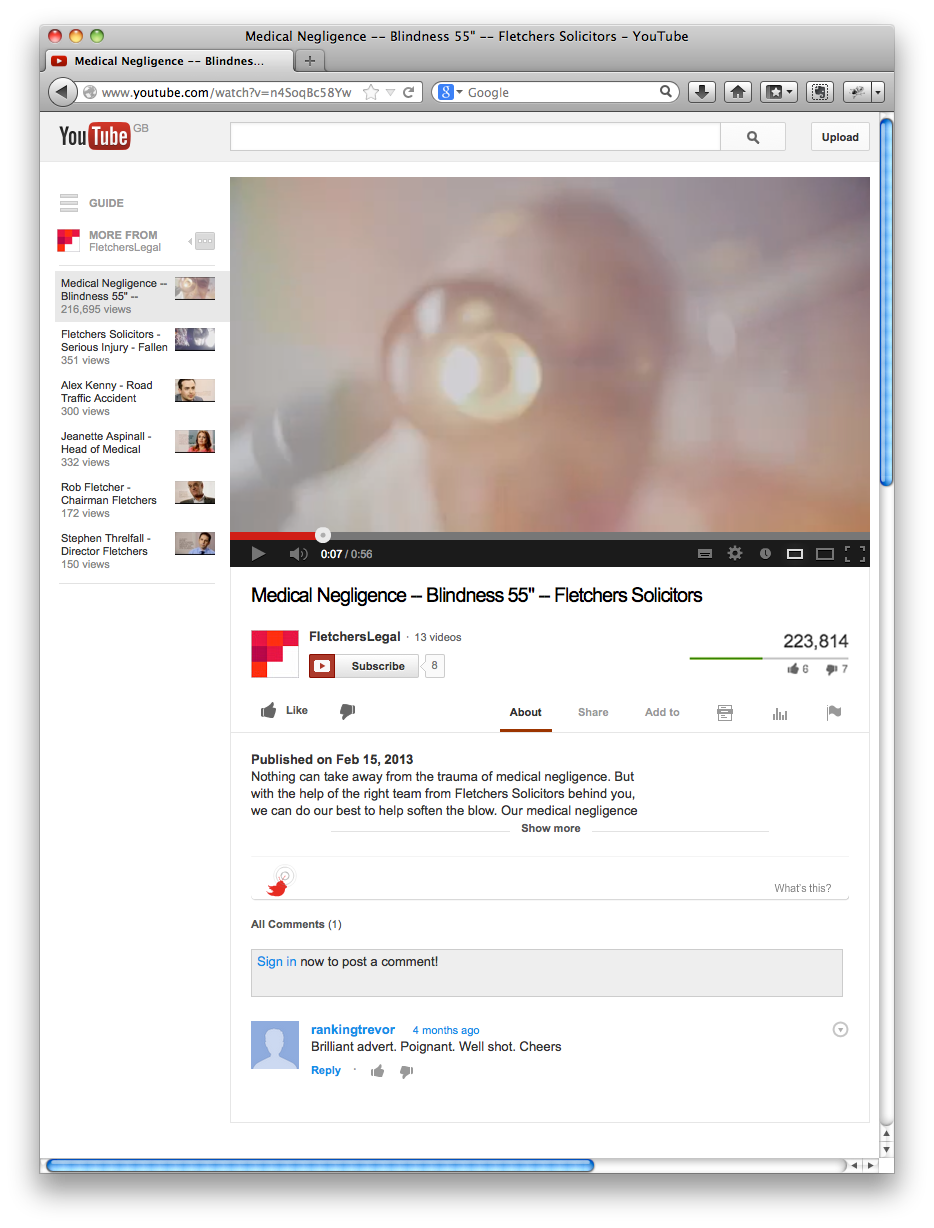The height and width of the screenshot is (1228, 934).
Task: Reload the page
Action: click(x=409, y=92)
